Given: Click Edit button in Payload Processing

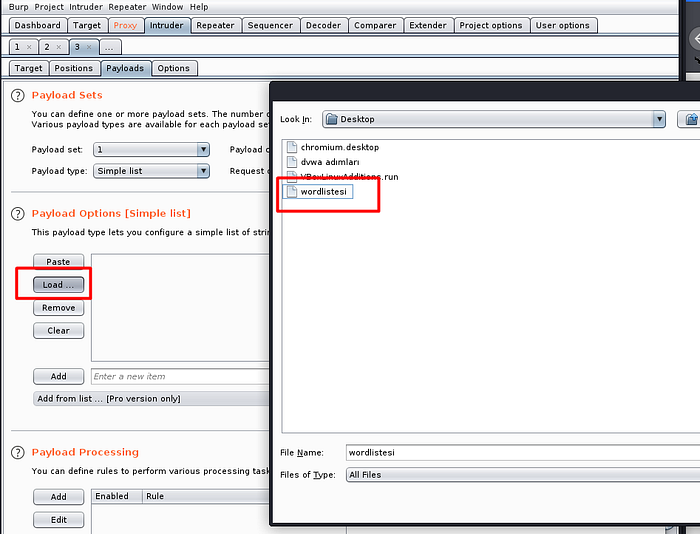Looking at the screenshot, I should pos(58,520).
